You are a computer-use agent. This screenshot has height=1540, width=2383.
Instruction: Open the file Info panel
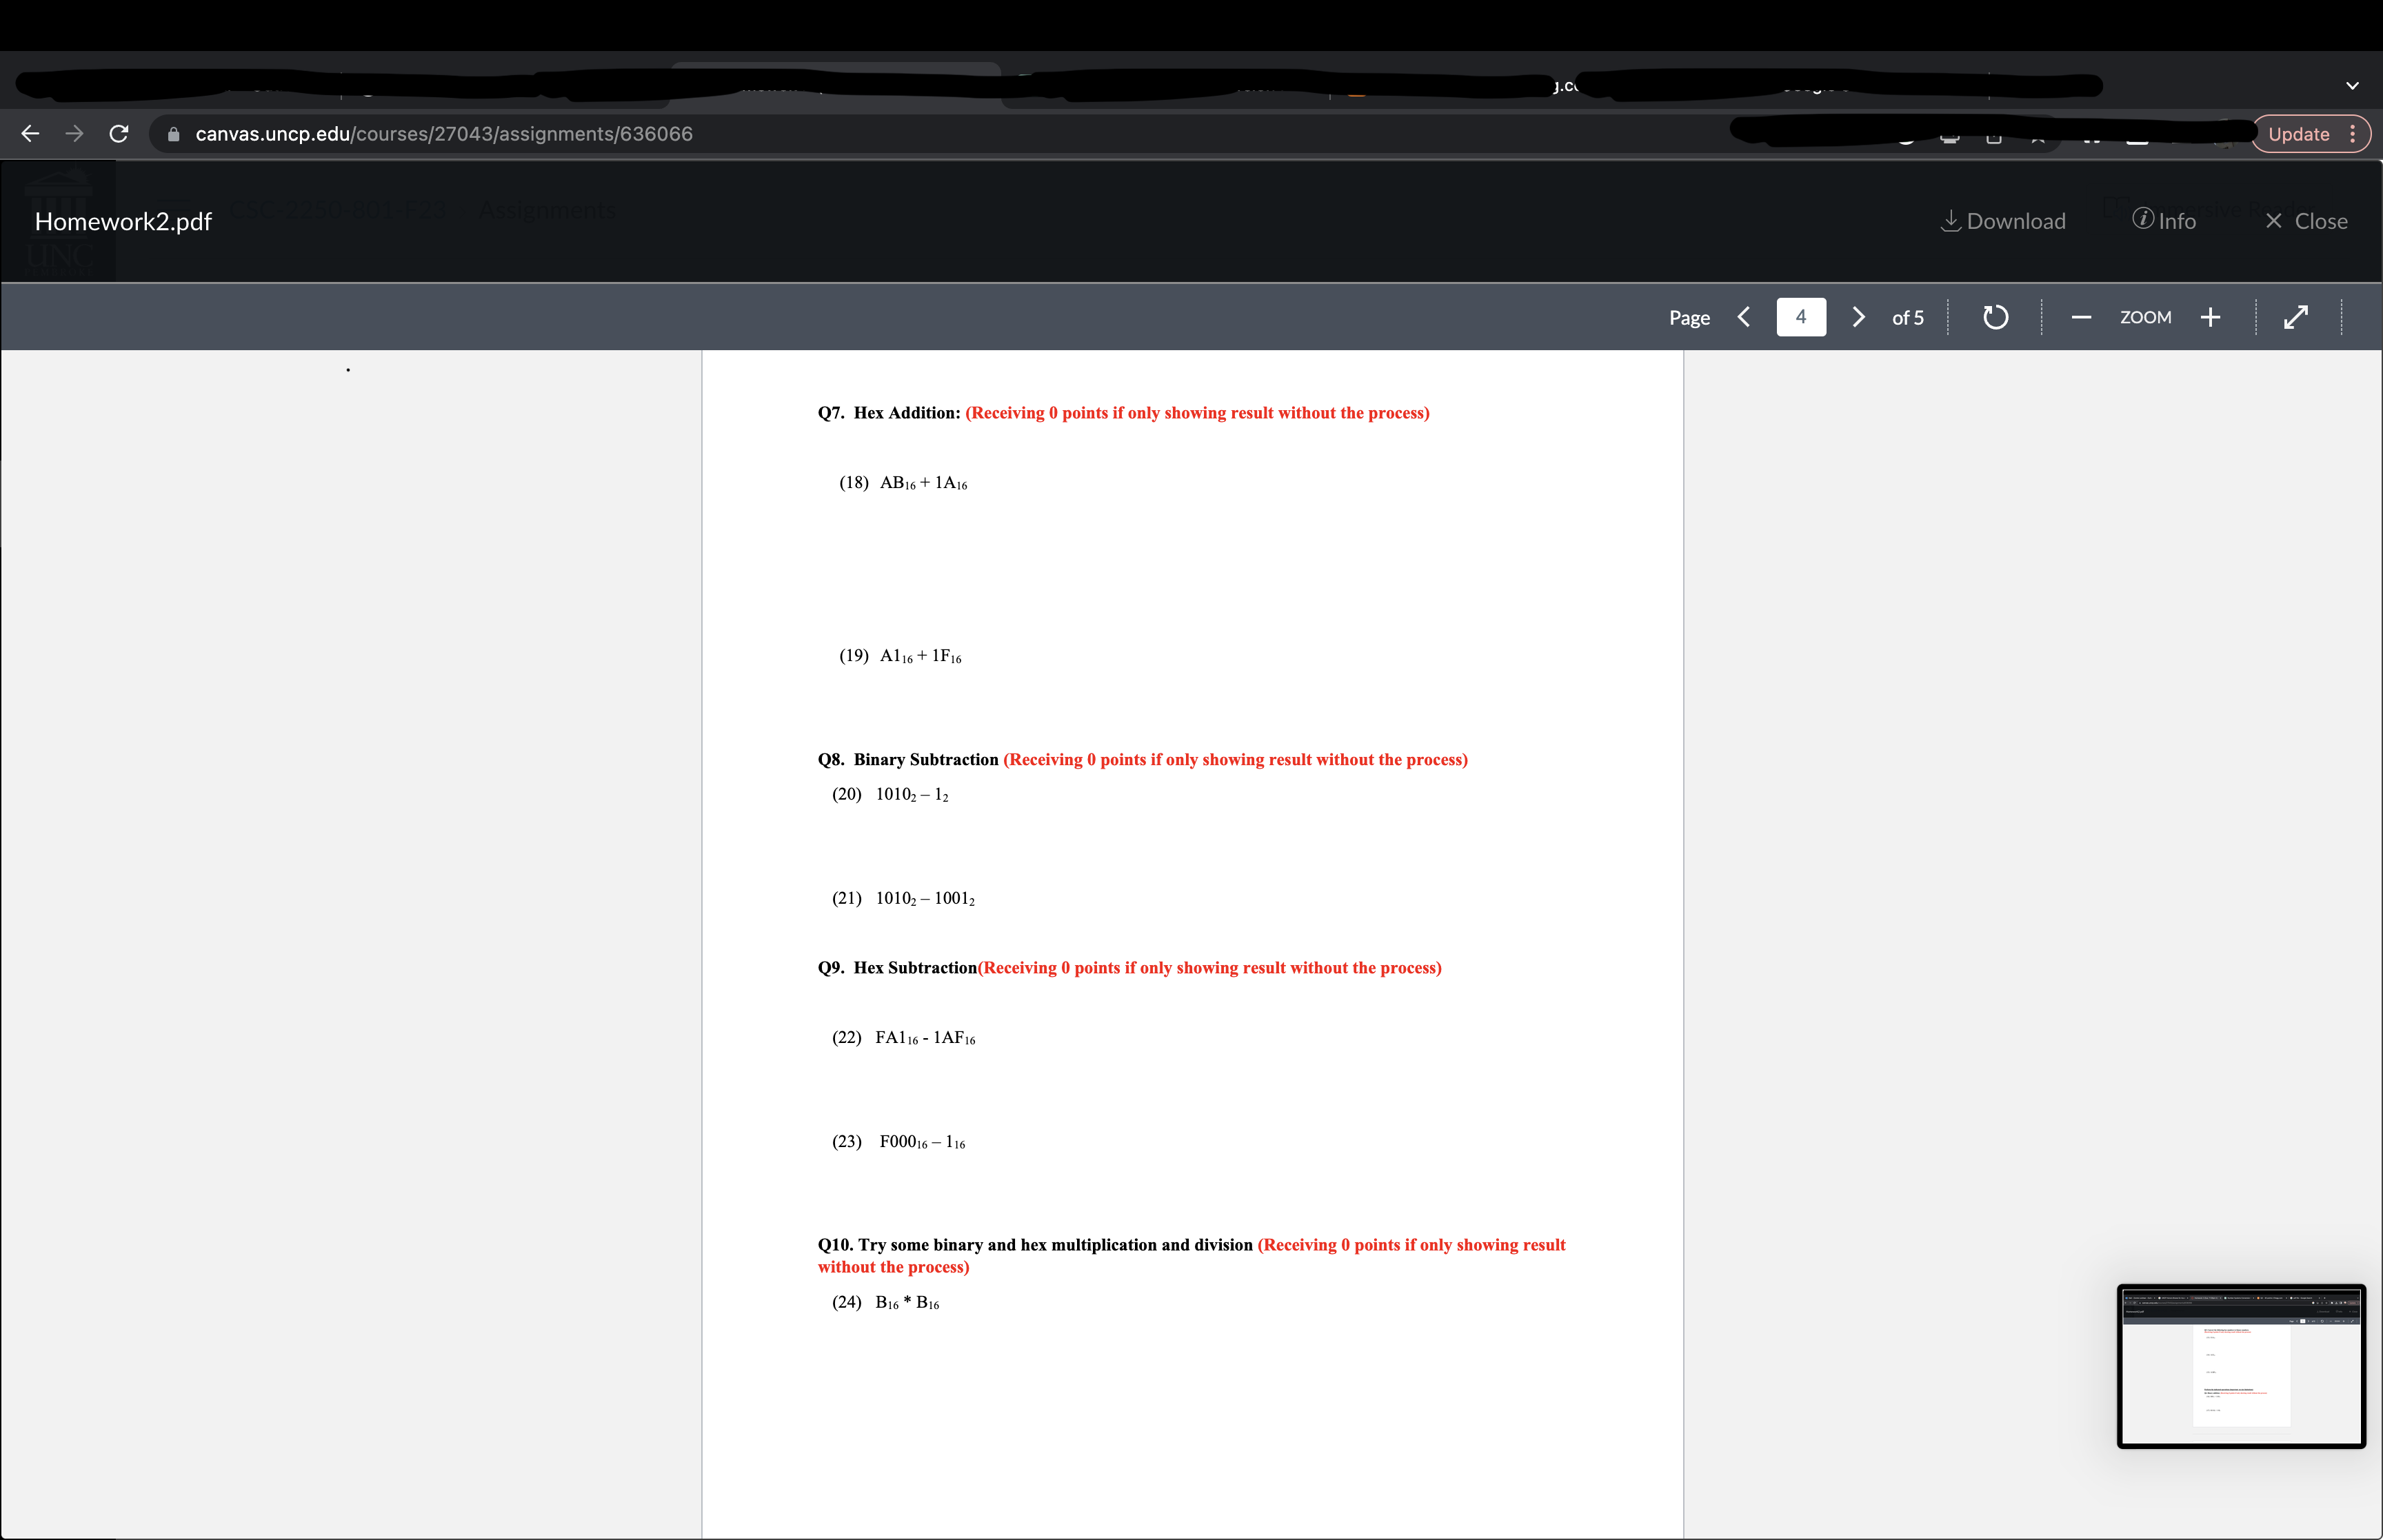tap(2164, 221)
